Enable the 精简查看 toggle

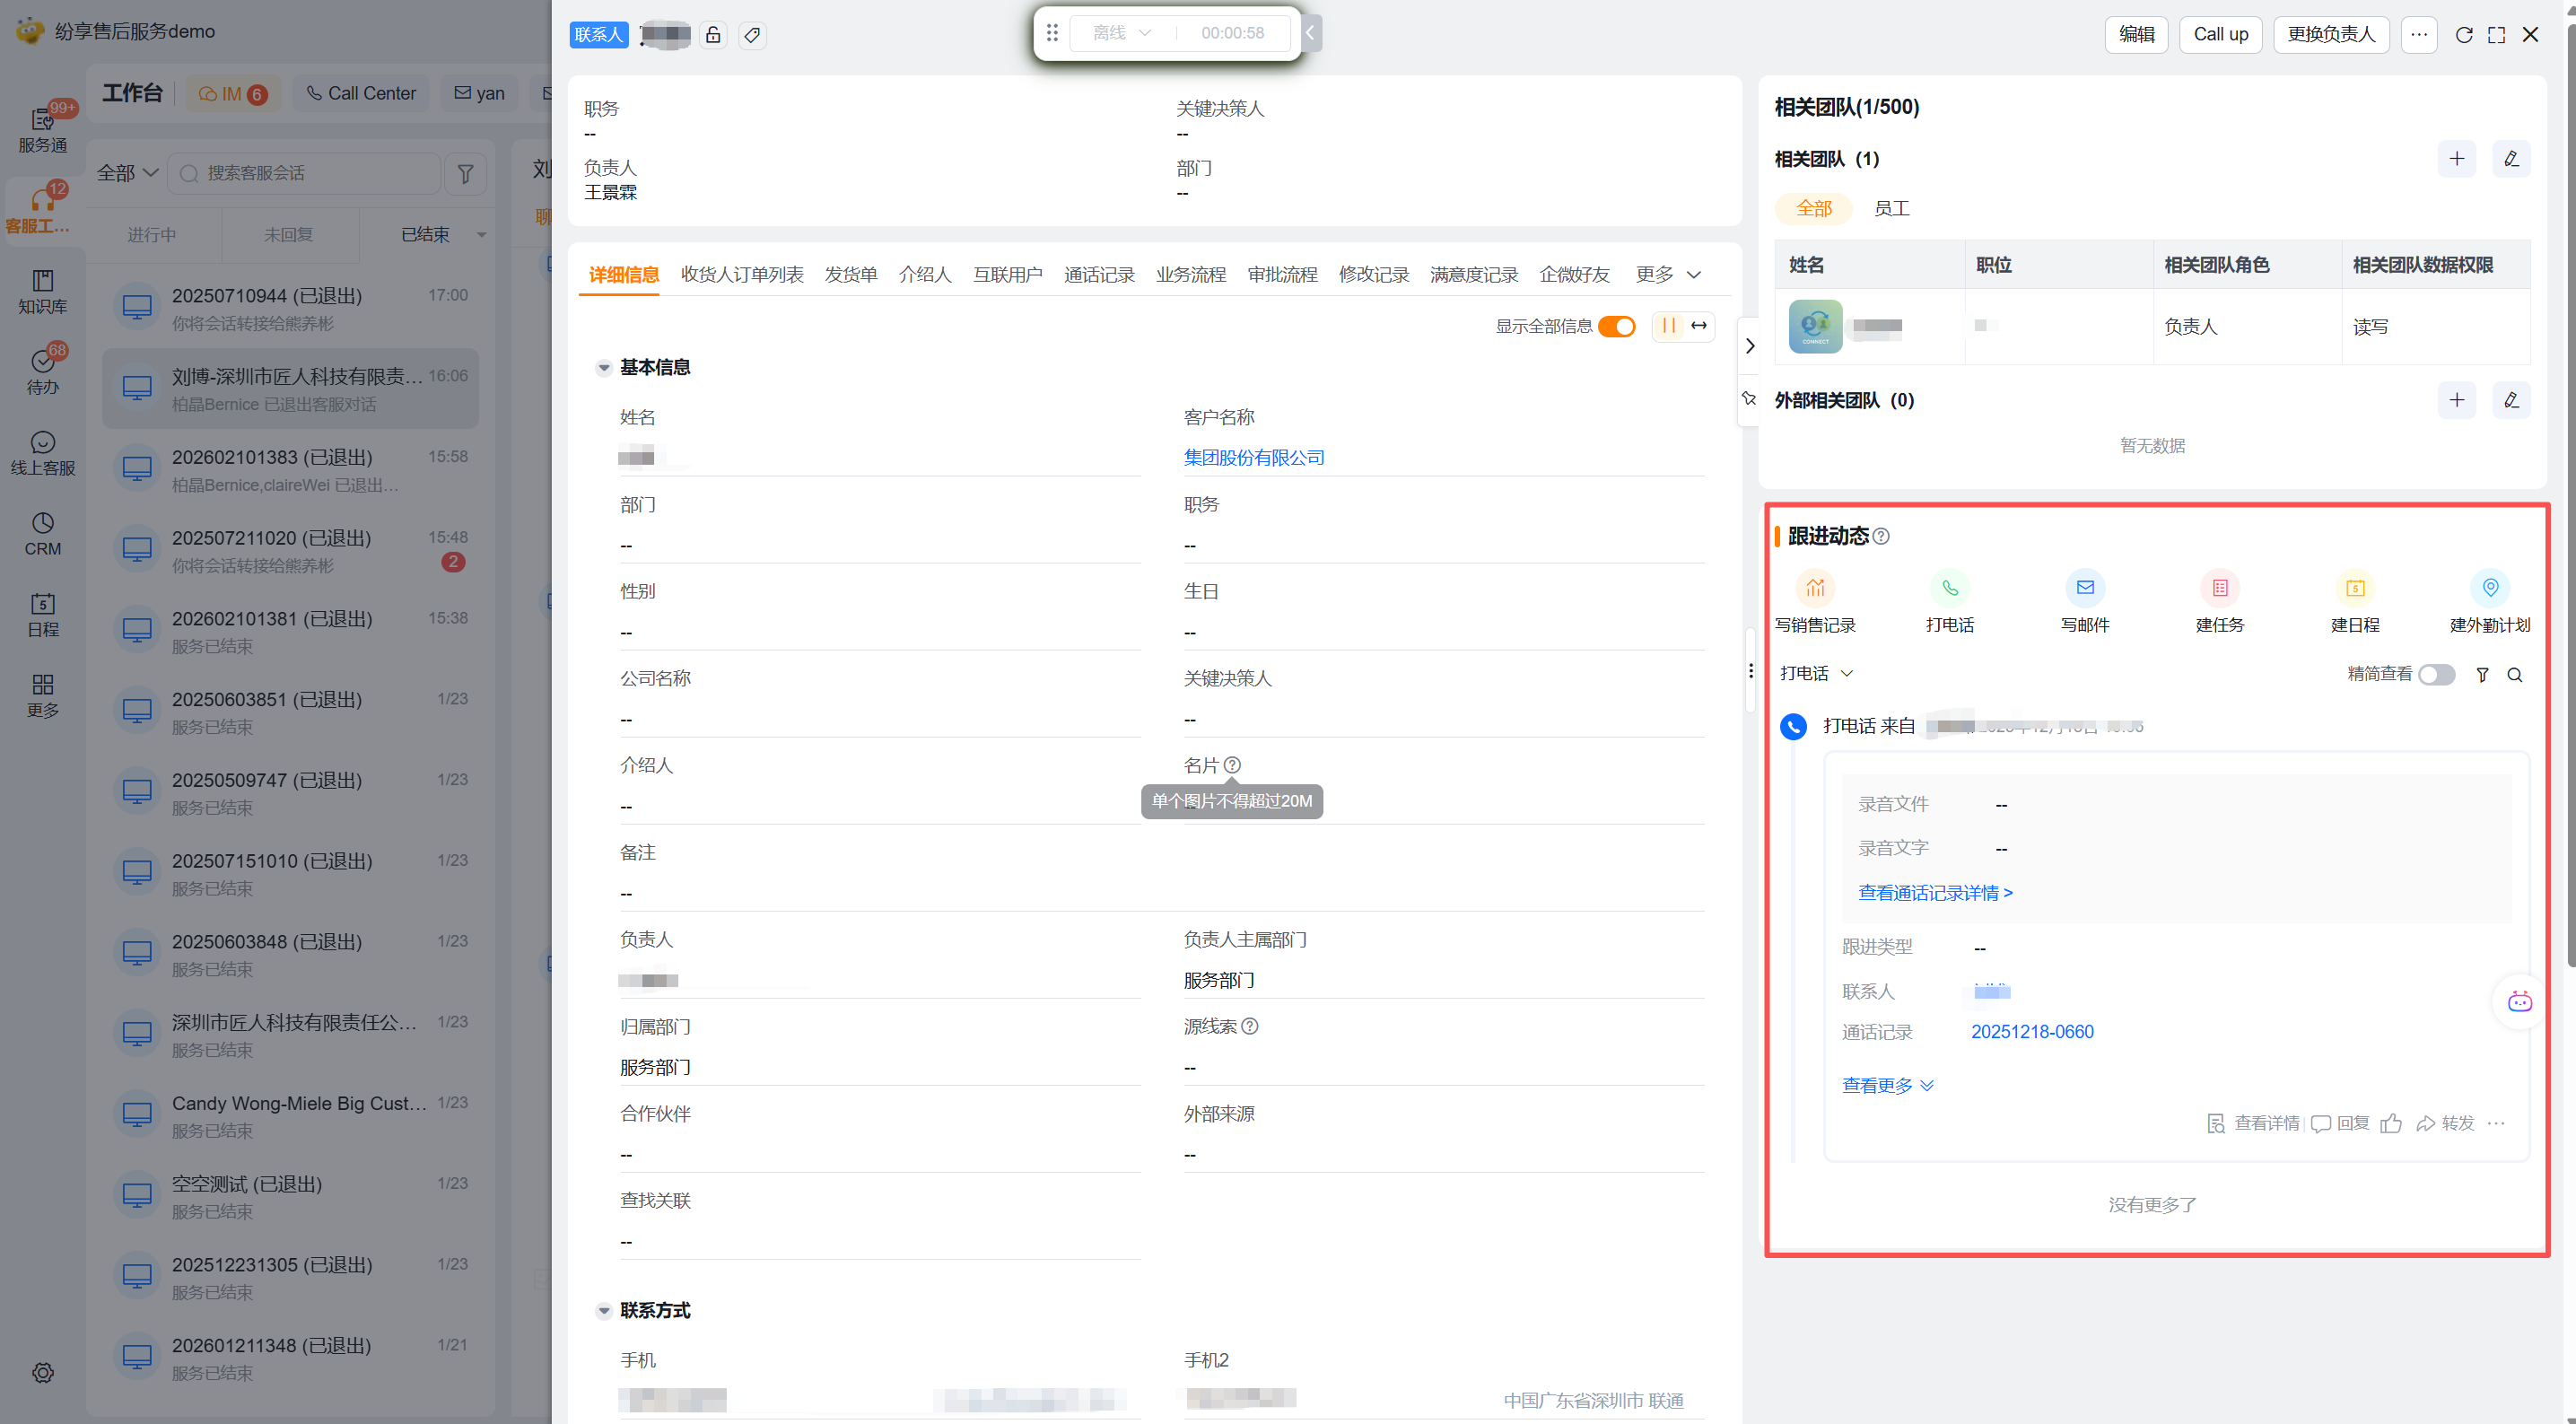pos(2435,675)
